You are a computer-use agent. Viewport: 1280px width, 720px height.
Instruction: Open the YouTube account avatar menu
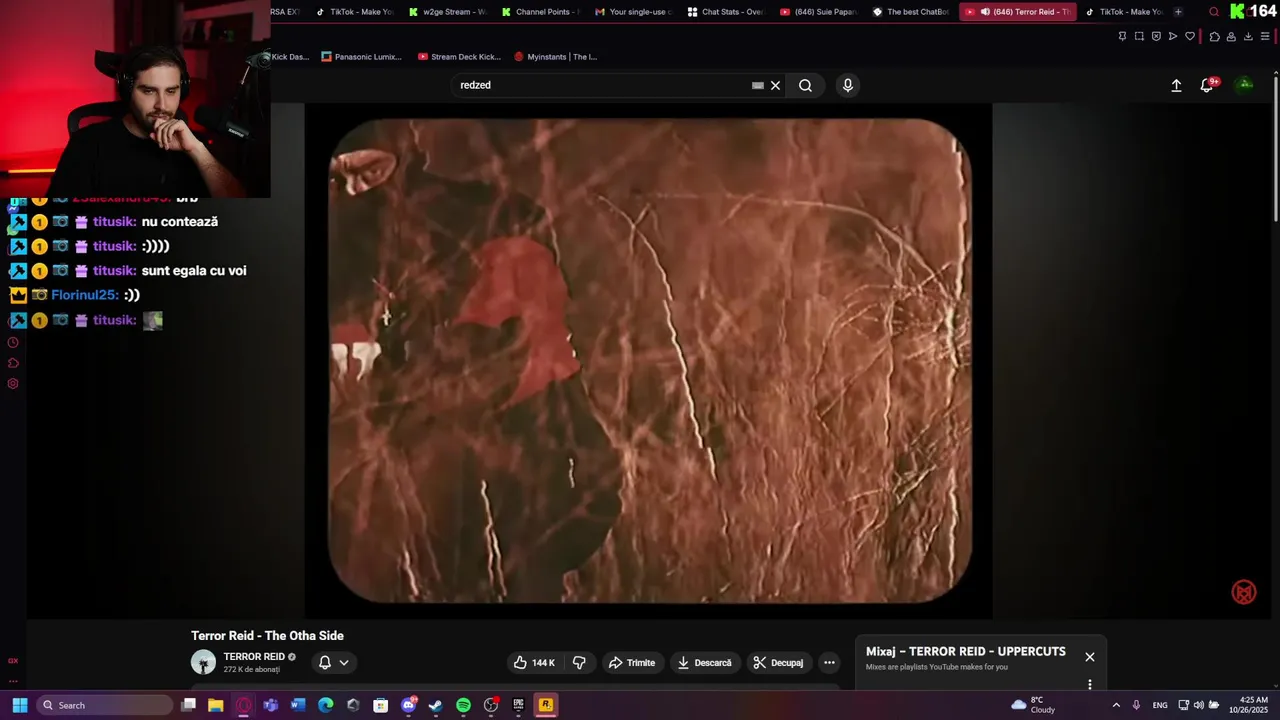click(x=1245, y=85)
